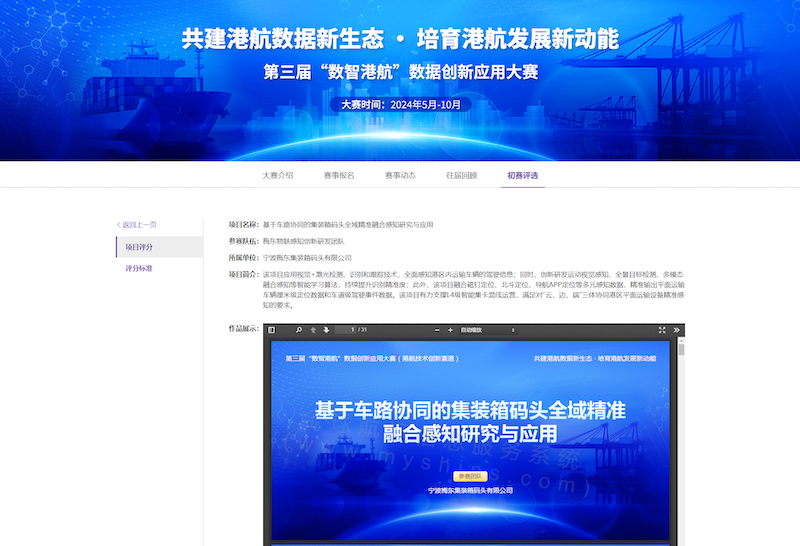
Task: Open the 大赛介绍 tab
Action: (278, 176)
